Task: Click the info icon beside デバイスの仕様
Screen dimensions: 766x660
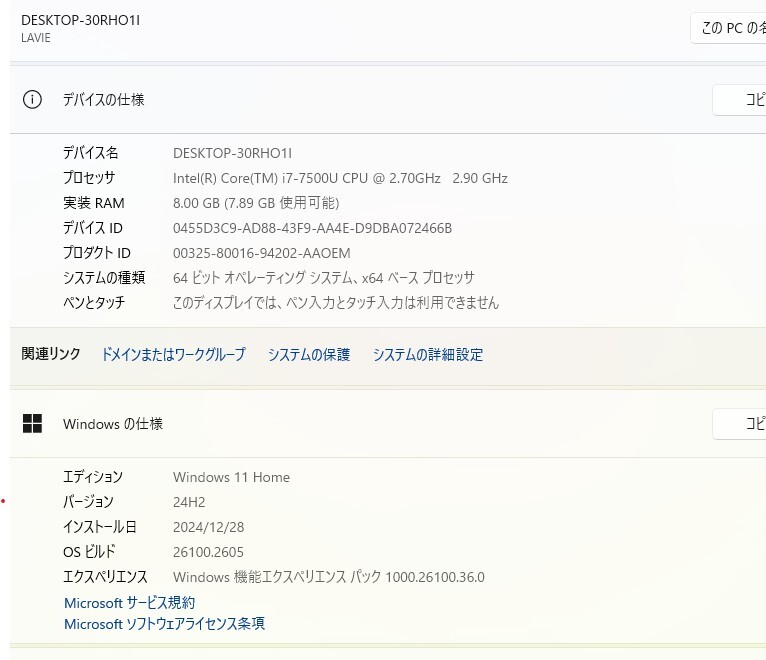Action: coord(32,100)
